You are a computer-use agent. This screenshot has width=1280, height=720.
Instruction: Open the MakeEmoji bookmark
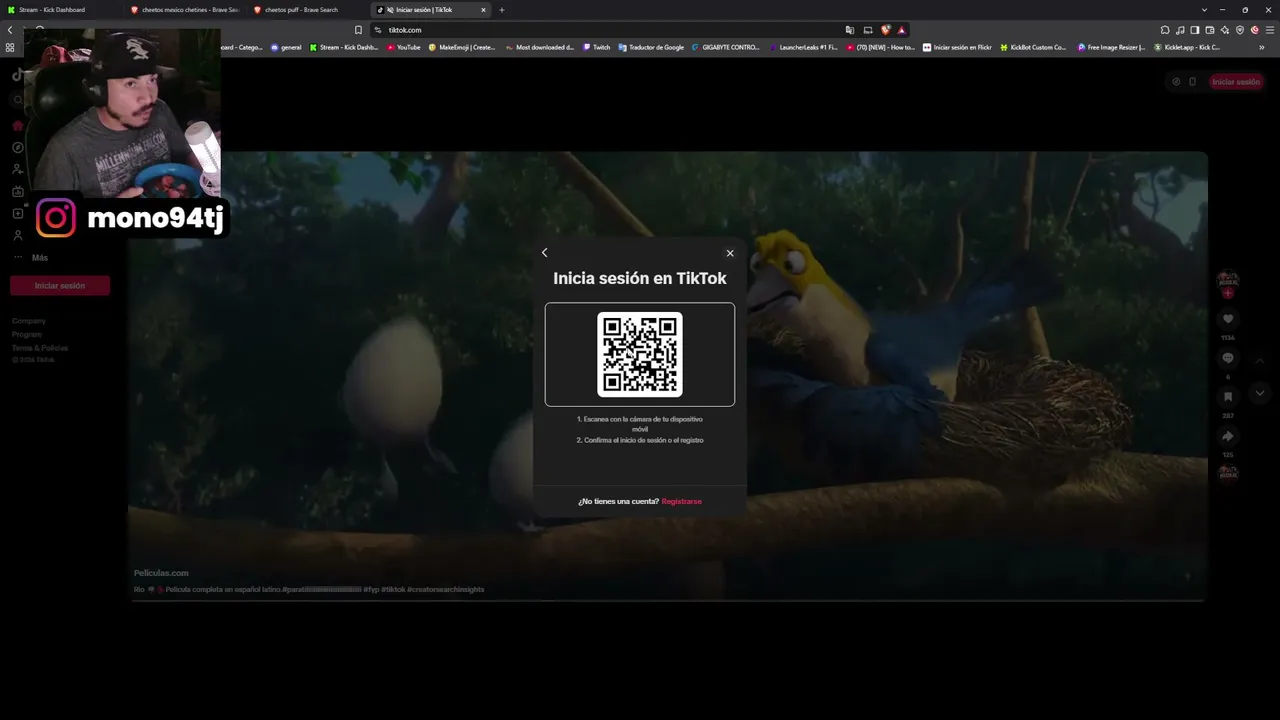click(x=462, y=47)
